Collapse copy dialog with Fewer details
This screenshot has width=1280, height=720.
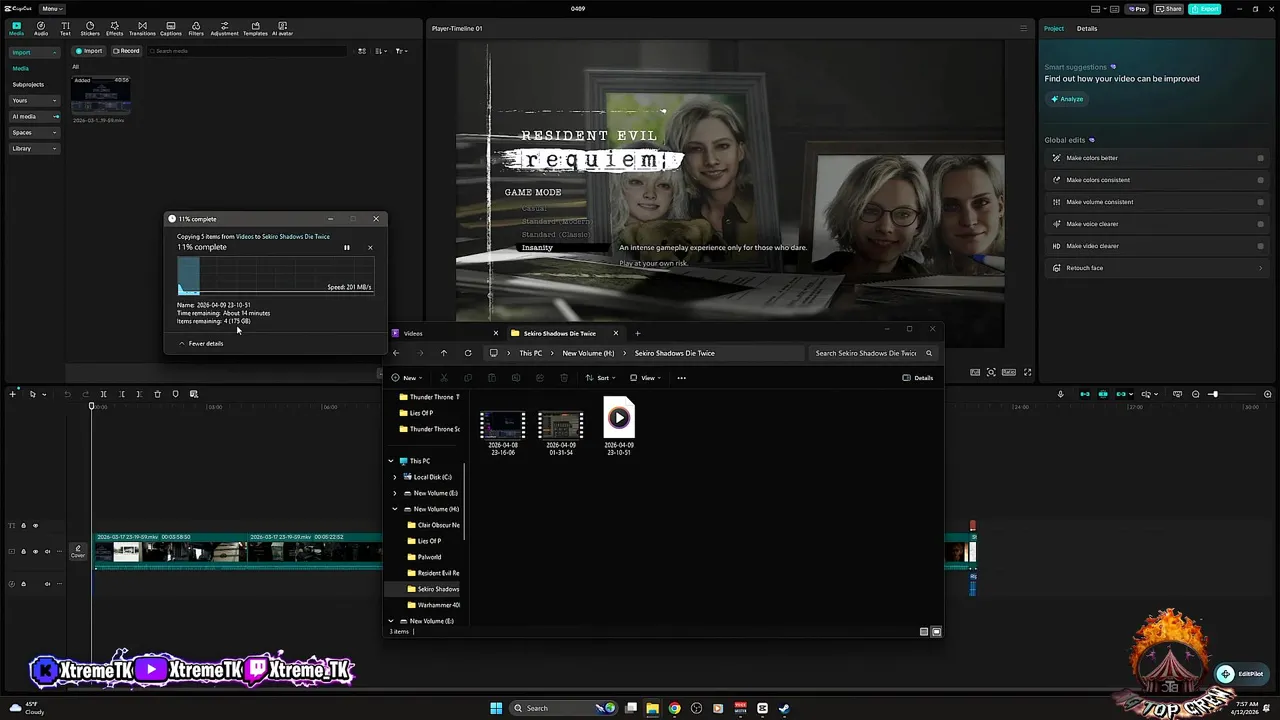coord(201,343)
